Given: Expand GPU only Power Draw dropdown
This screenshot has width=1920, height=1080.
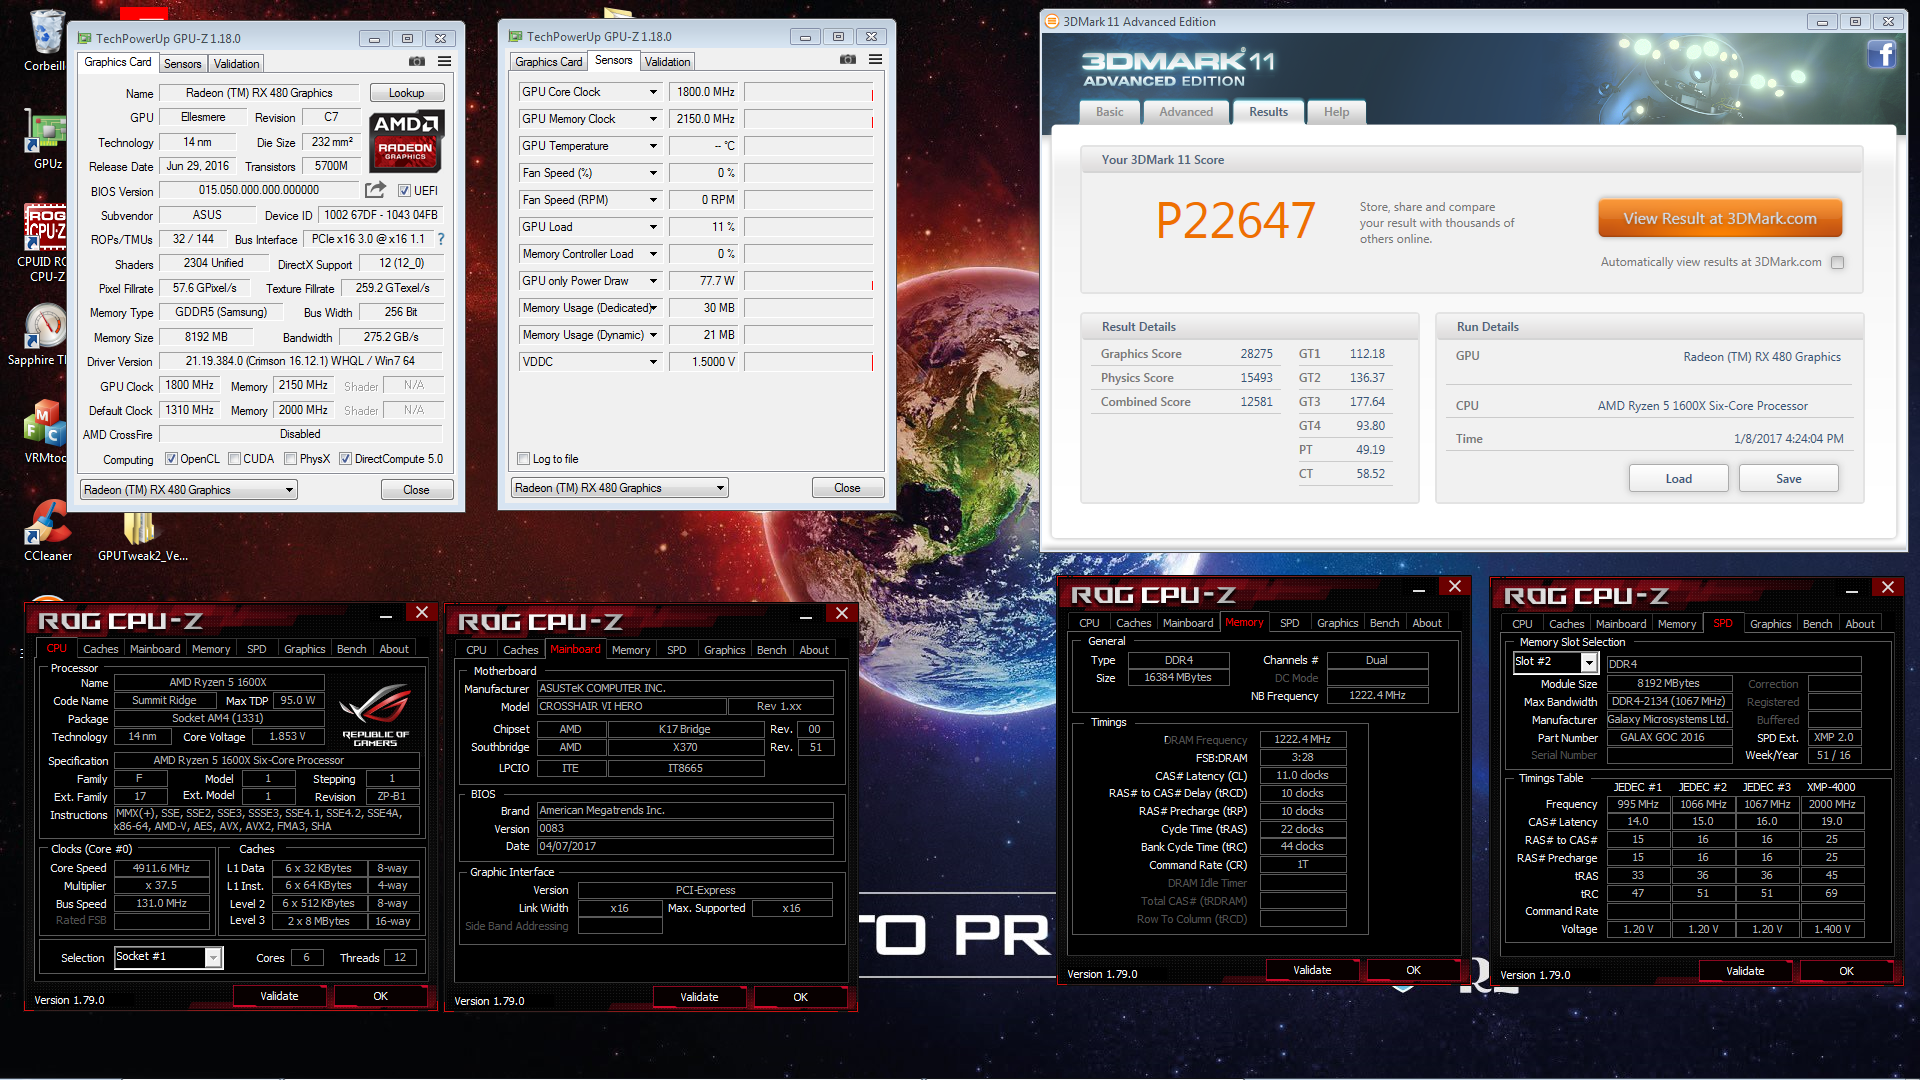Looking at the screenshot, I should pyautogui.click(x=653, y=281).
